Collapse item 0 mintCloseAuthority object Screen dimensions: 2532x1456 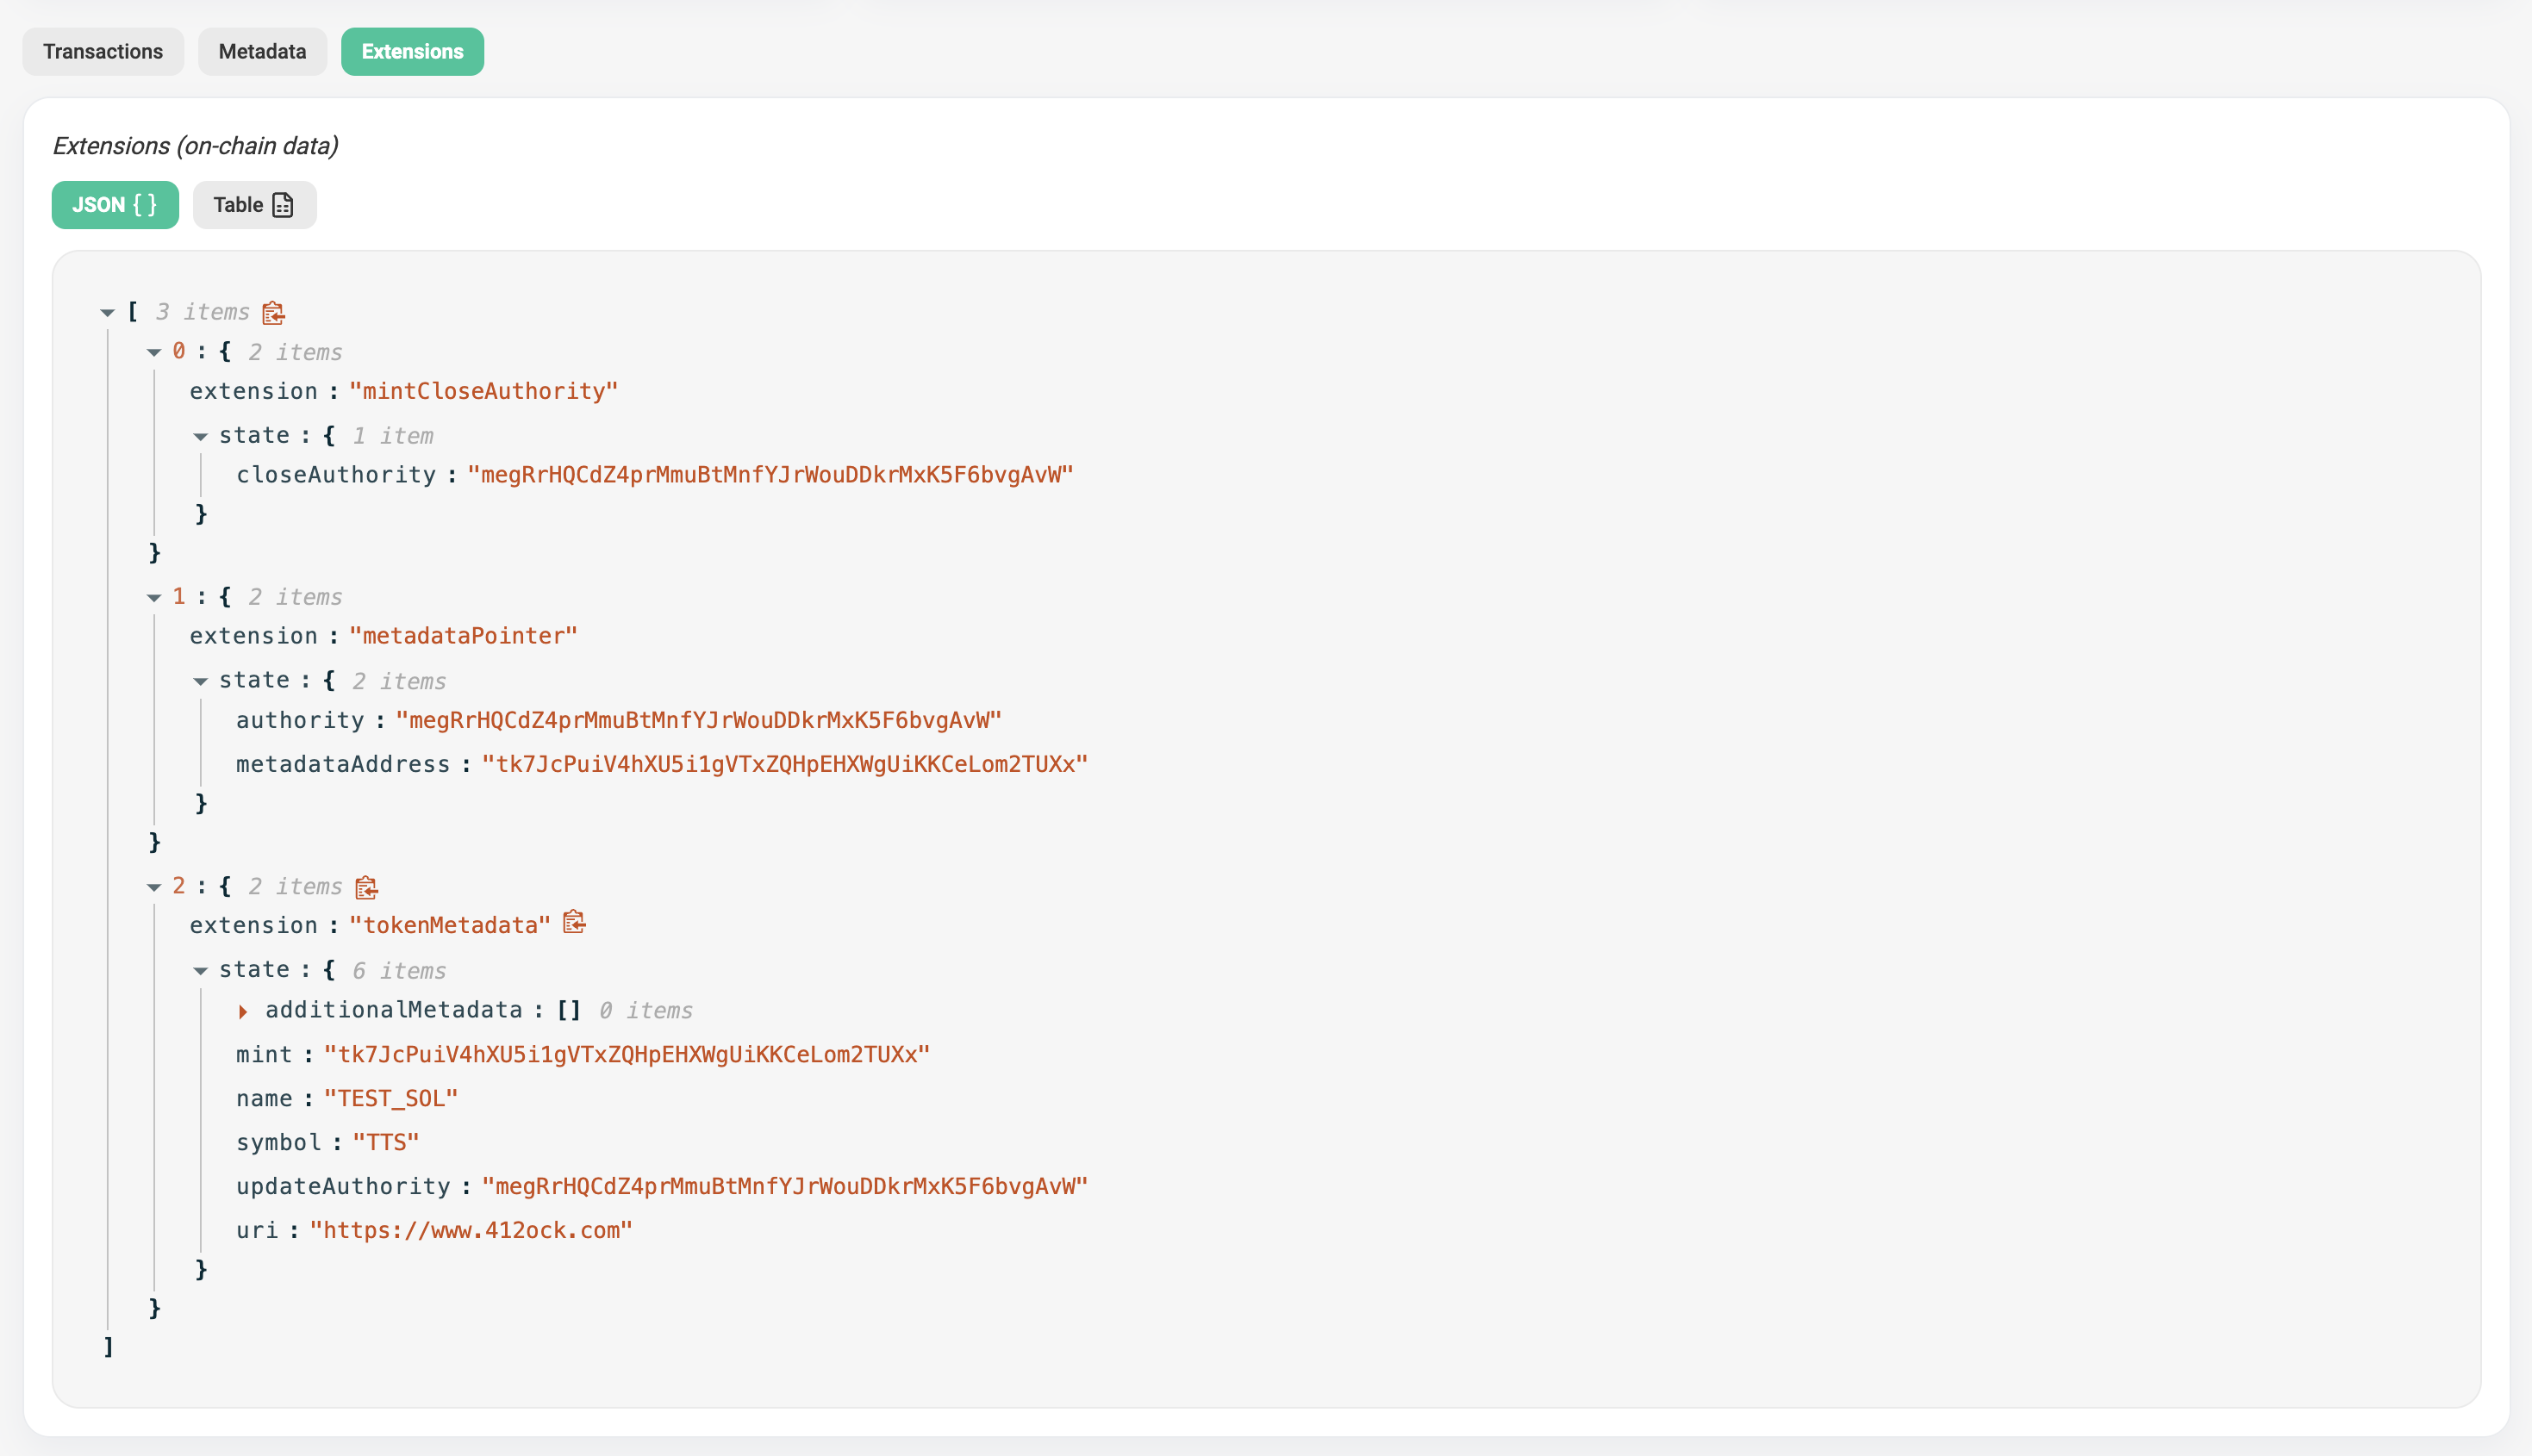pos(154,352)
